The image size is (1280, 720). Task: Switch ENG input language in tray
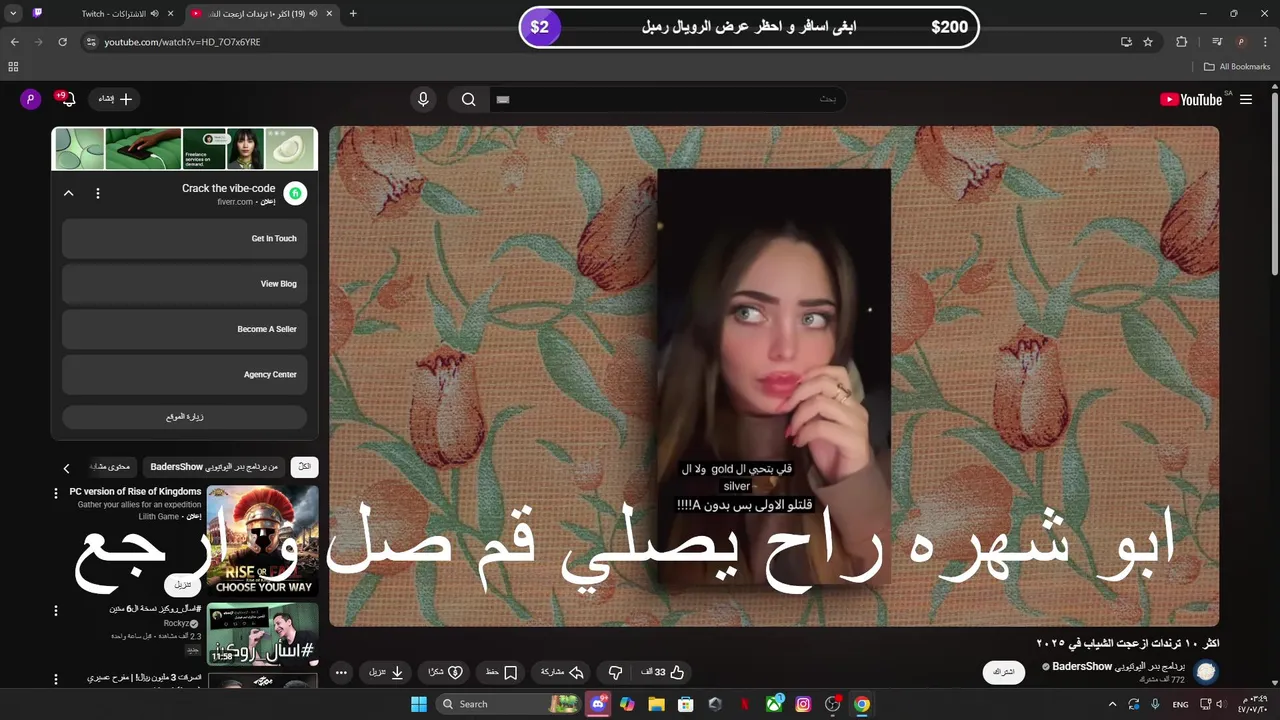1180,704
